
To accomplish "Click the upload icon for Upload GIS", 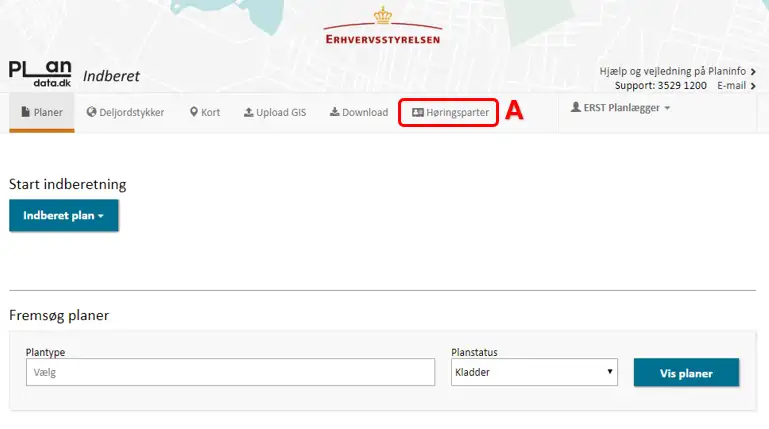I will 248,113.
